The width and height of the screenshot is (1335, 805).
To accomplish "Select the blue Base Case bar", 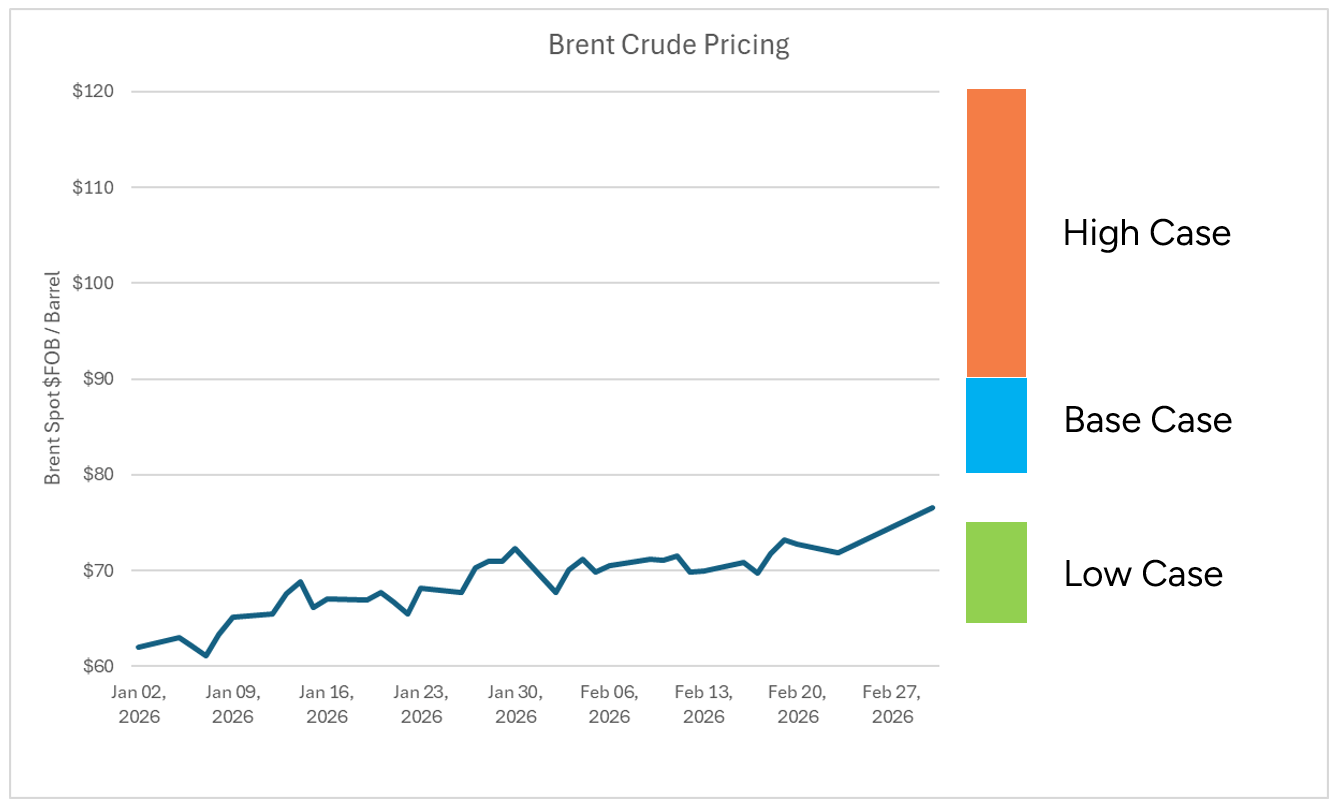I will [x=996, y=425].
